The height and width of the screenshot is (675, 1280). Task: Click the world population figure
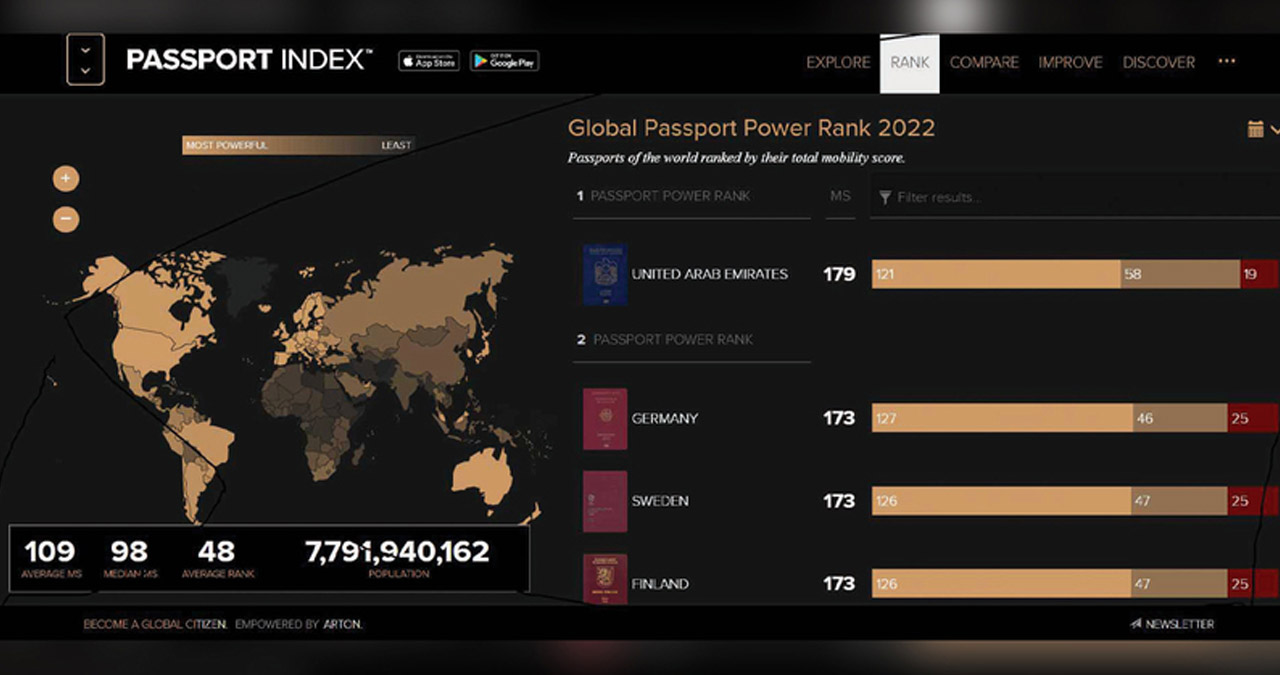tap(398, 551)
